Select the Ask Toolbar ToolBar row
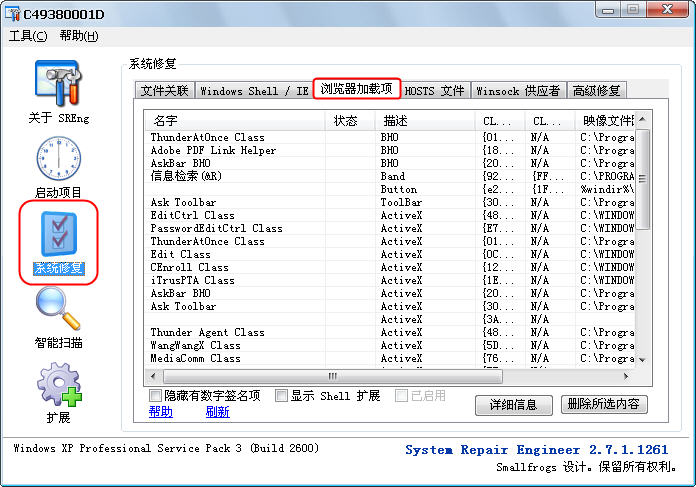Screen dimensions: 696x487 (390, 202)
